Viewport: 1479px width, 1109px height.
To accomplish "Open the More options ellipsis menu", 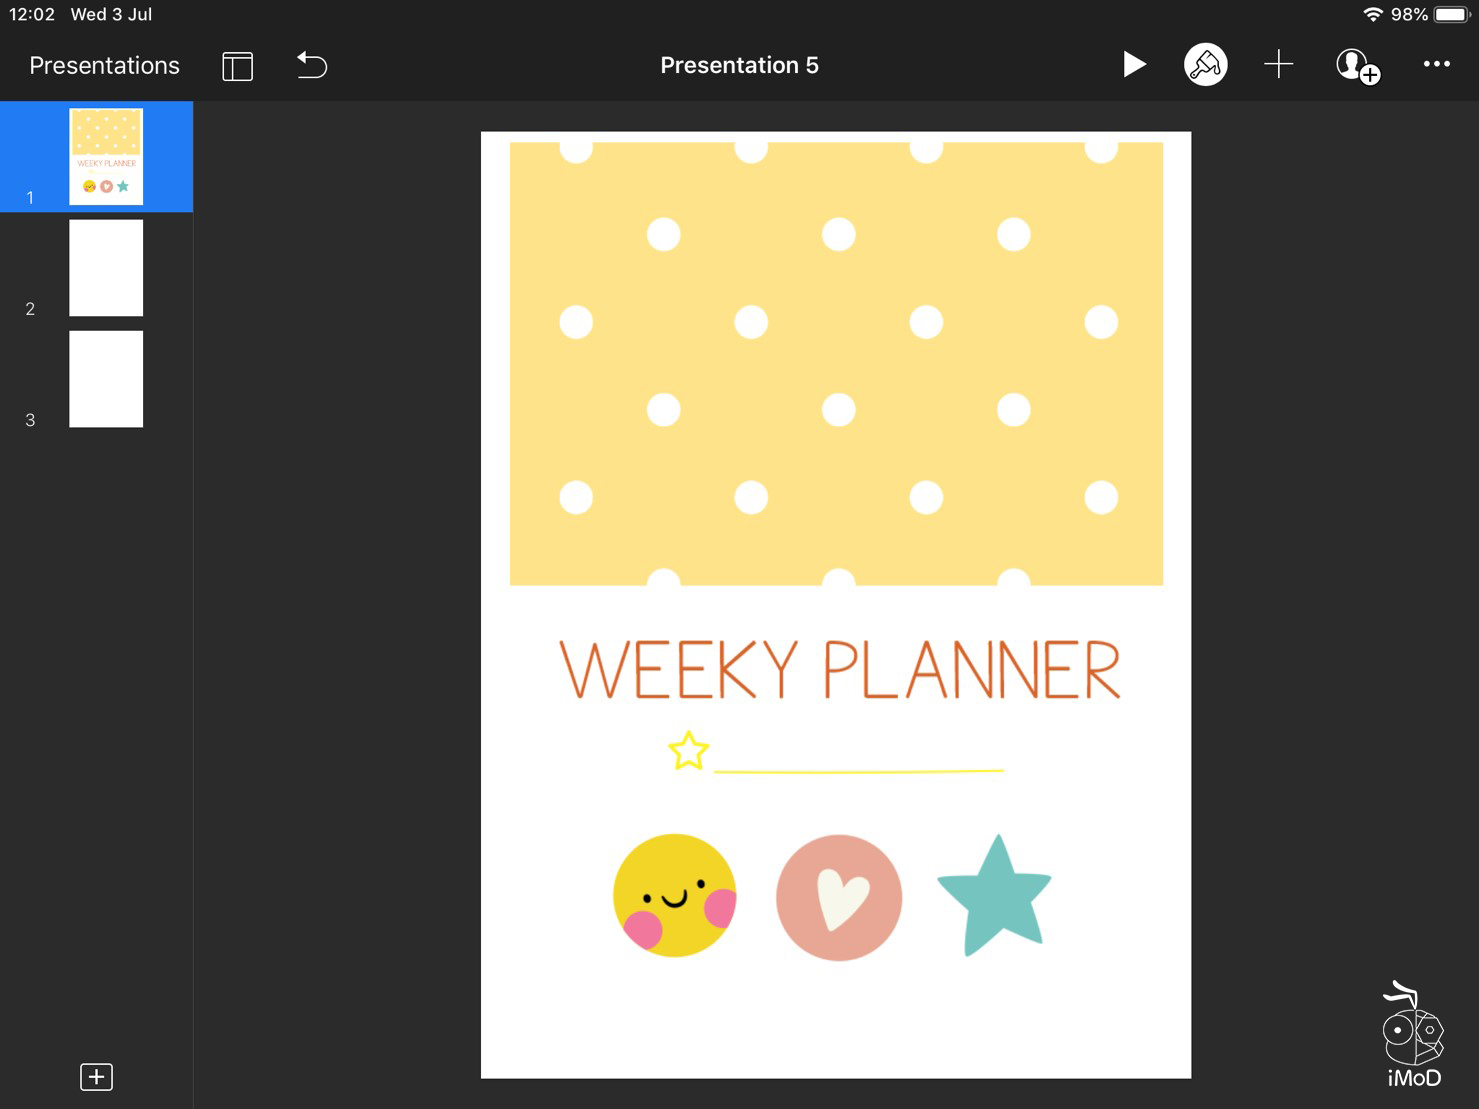I will (1436, 65).
